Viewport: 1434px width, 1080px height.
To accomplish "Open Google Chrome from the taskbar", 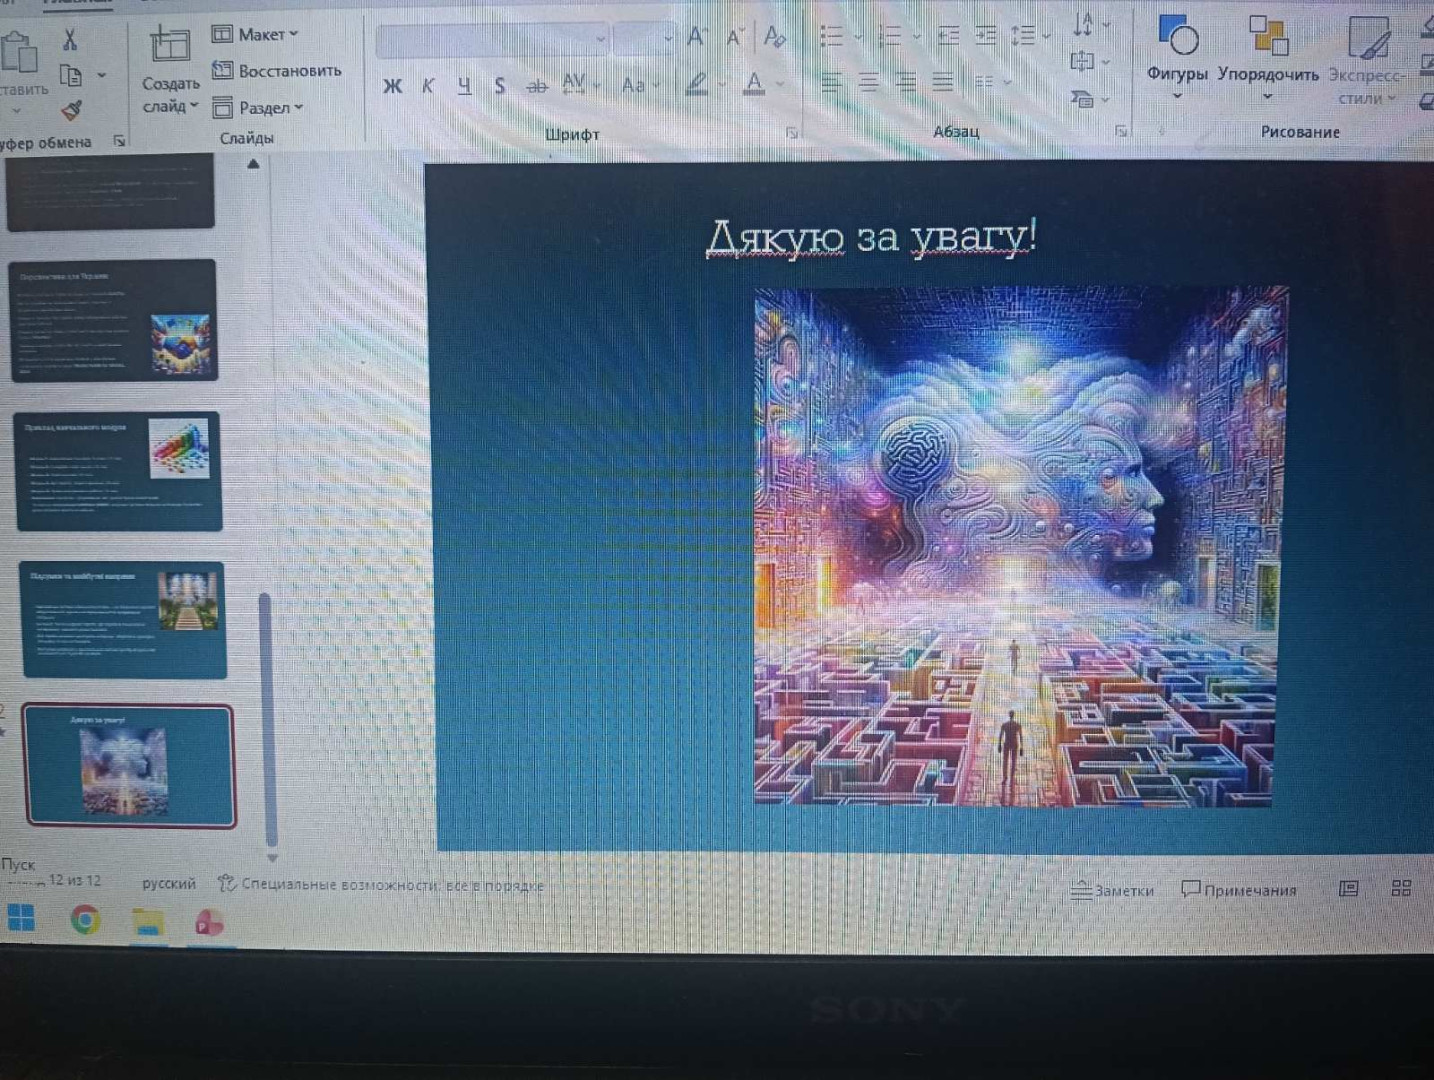I will click(x=86, y=919).
